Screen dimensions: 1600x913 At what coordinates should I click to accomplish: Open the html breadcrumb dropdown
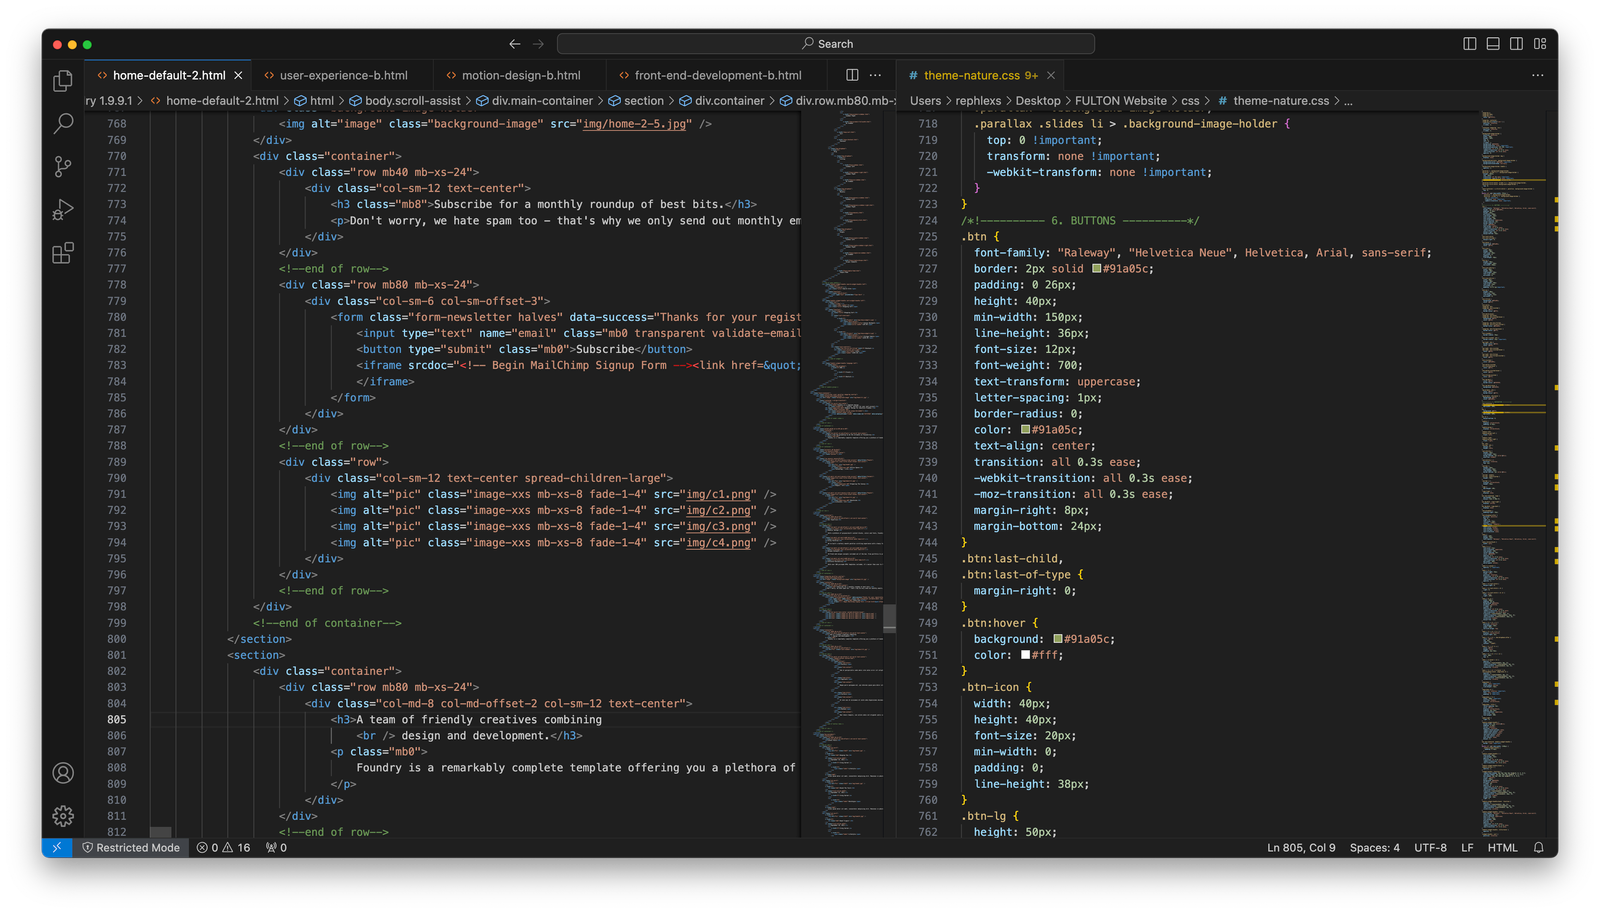click(314, 100)
